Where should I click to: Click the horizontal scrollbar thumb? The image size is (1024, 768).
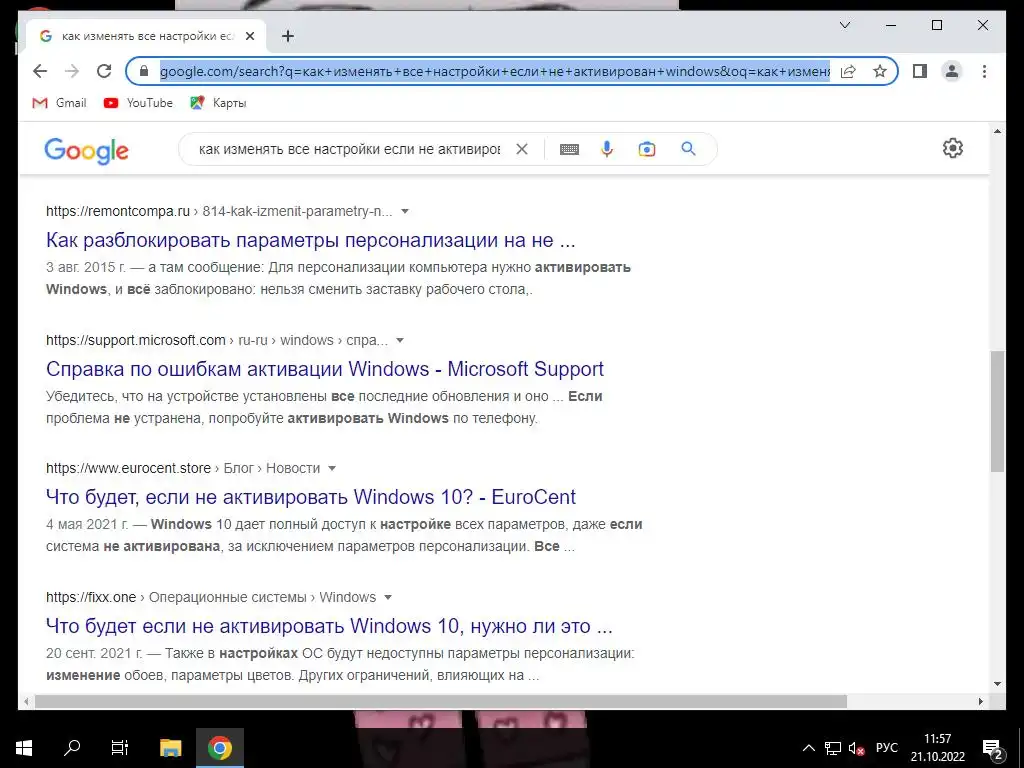[441, 701]
